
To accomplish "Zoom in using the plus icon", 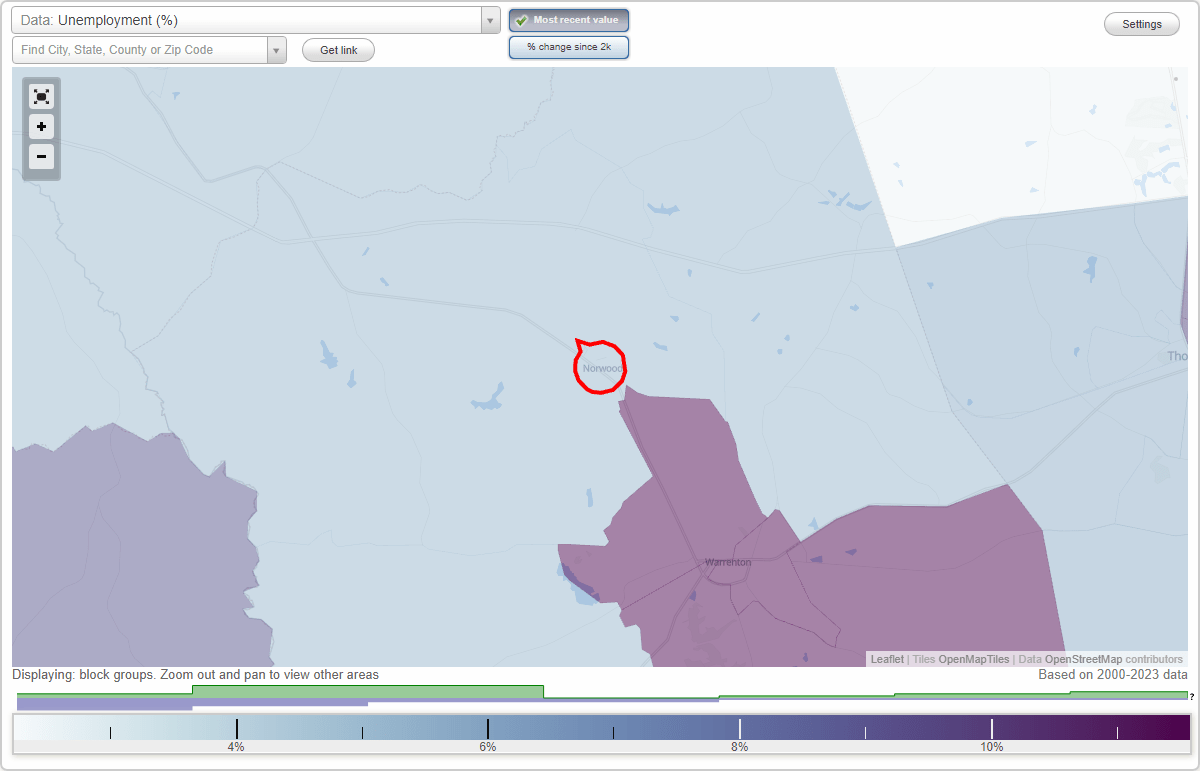I will 41,127.
